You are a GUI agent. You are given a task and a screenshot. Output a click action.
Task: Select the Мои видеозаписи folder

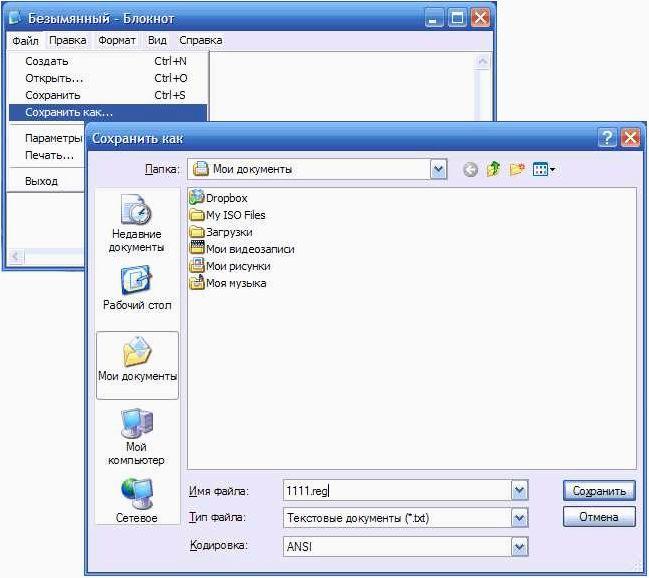[x=242, y=249]
